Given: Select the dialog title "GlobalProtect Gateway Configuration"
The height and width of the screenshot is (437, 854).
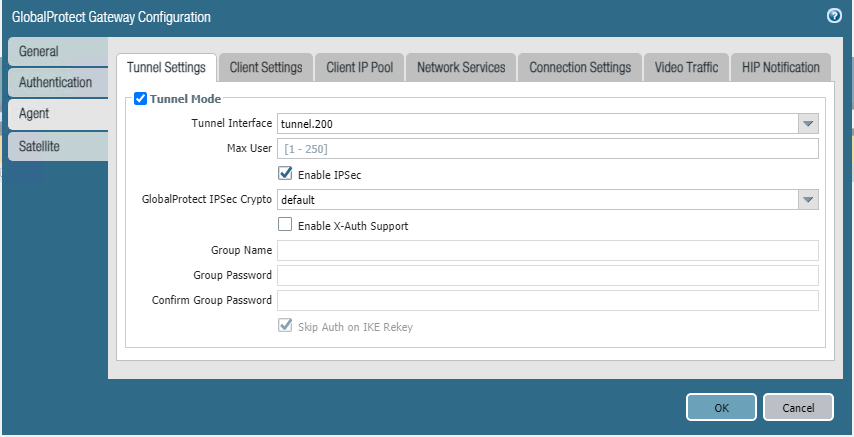Looking at the screenshot, I should click(111, 17).
